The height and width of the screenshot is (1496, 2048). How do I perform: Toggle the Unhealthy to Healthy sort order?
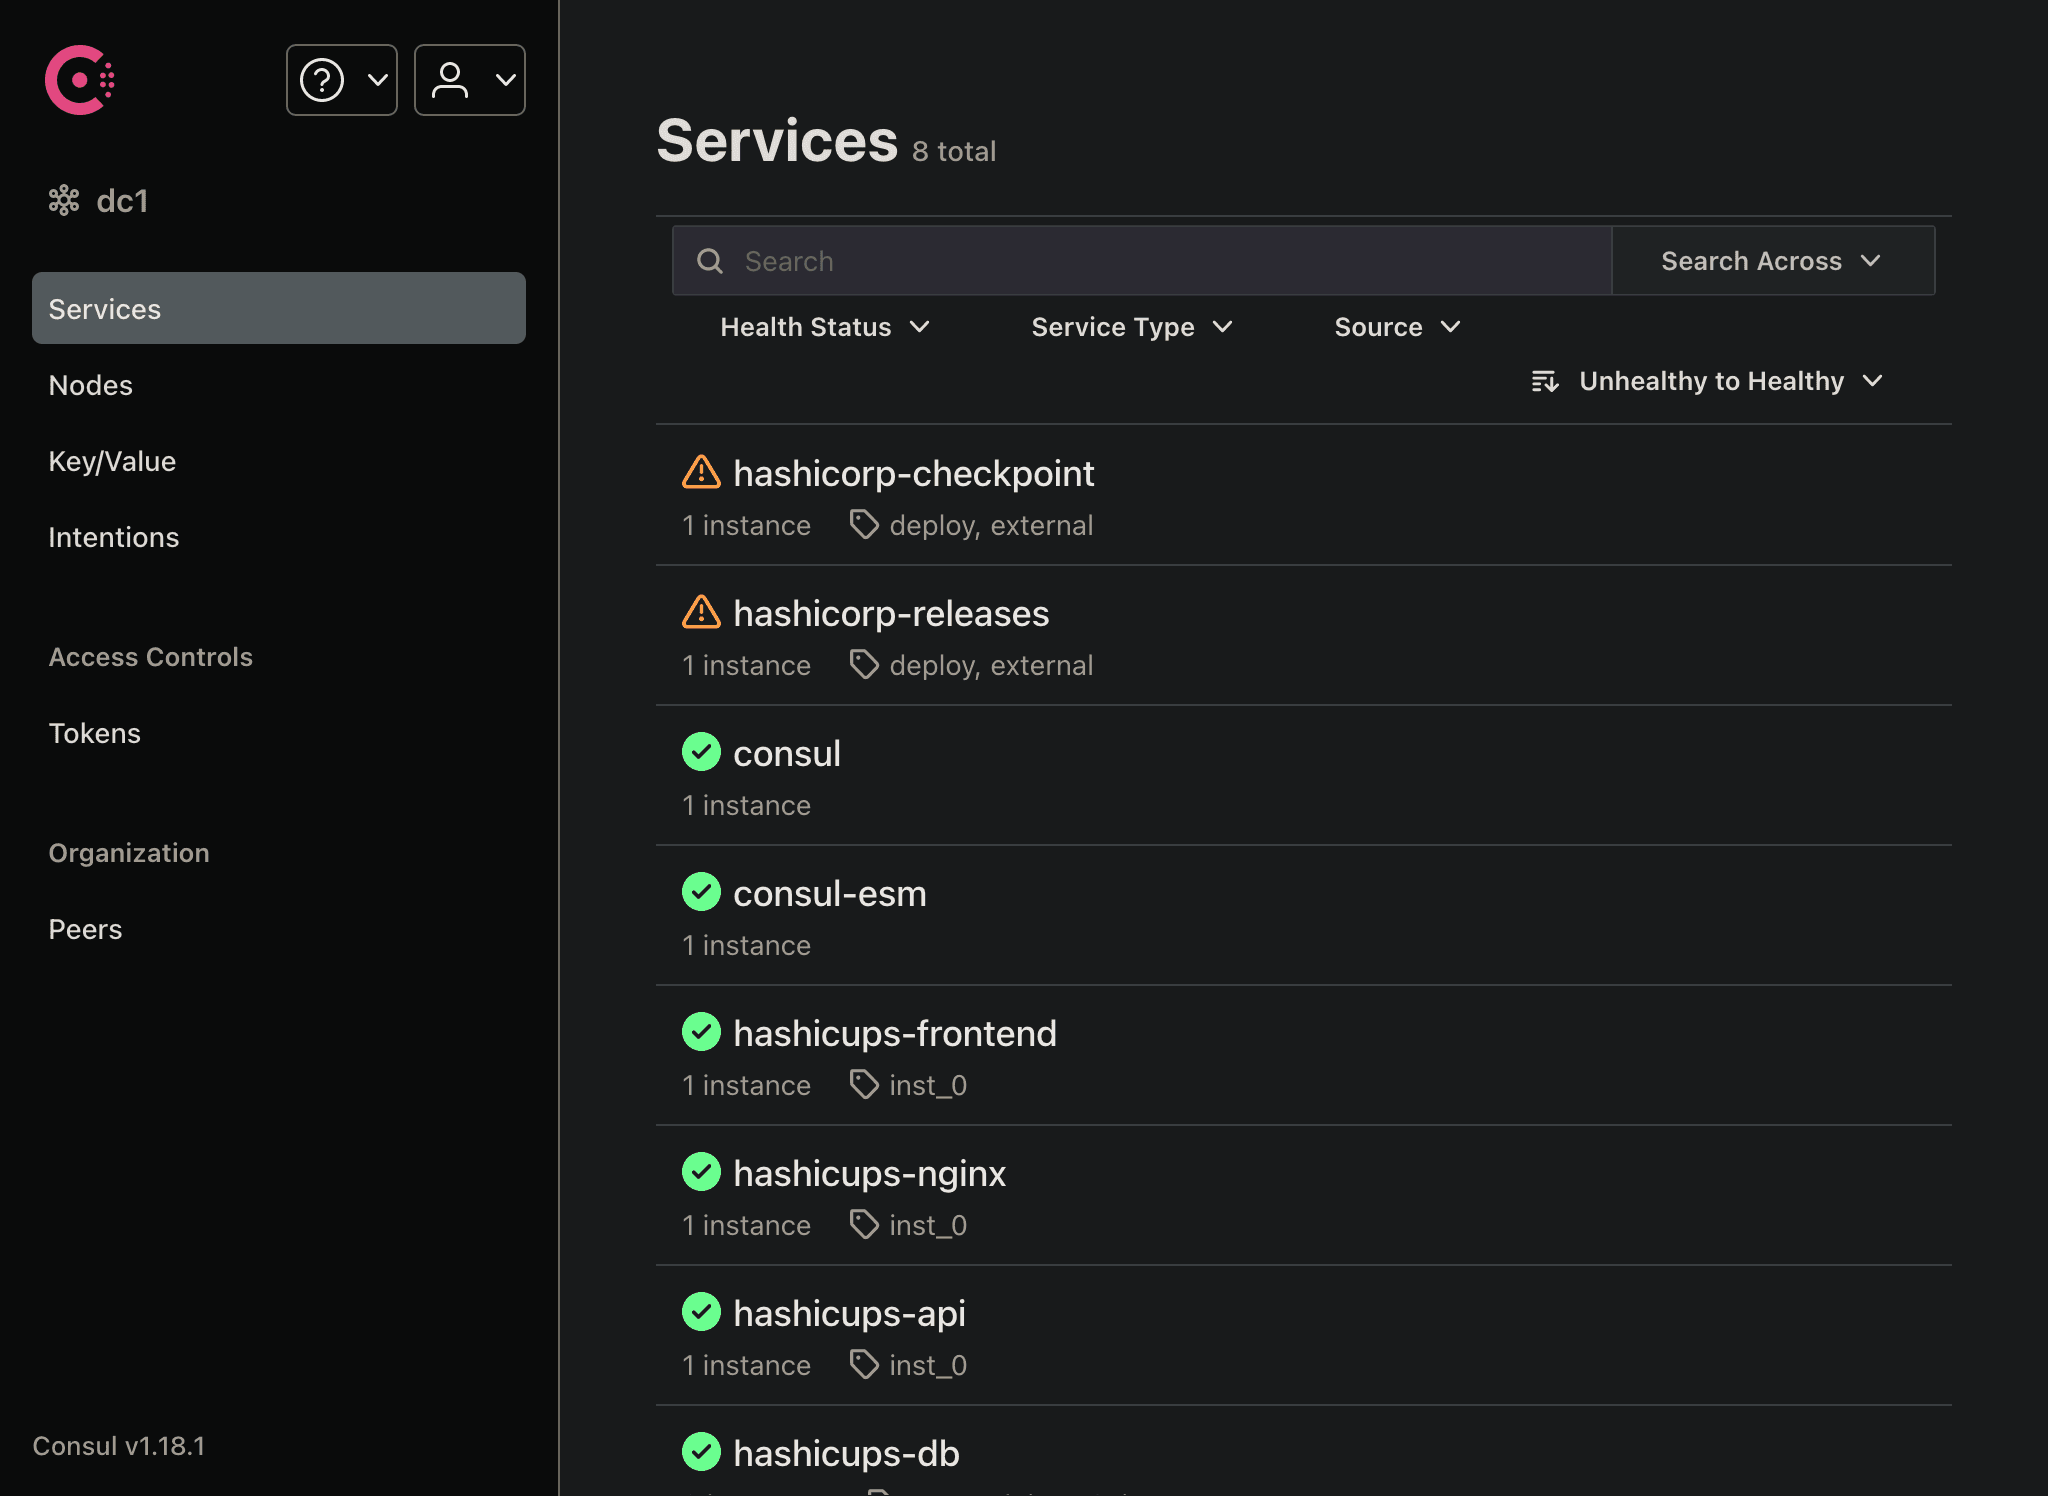(1711, 380)
